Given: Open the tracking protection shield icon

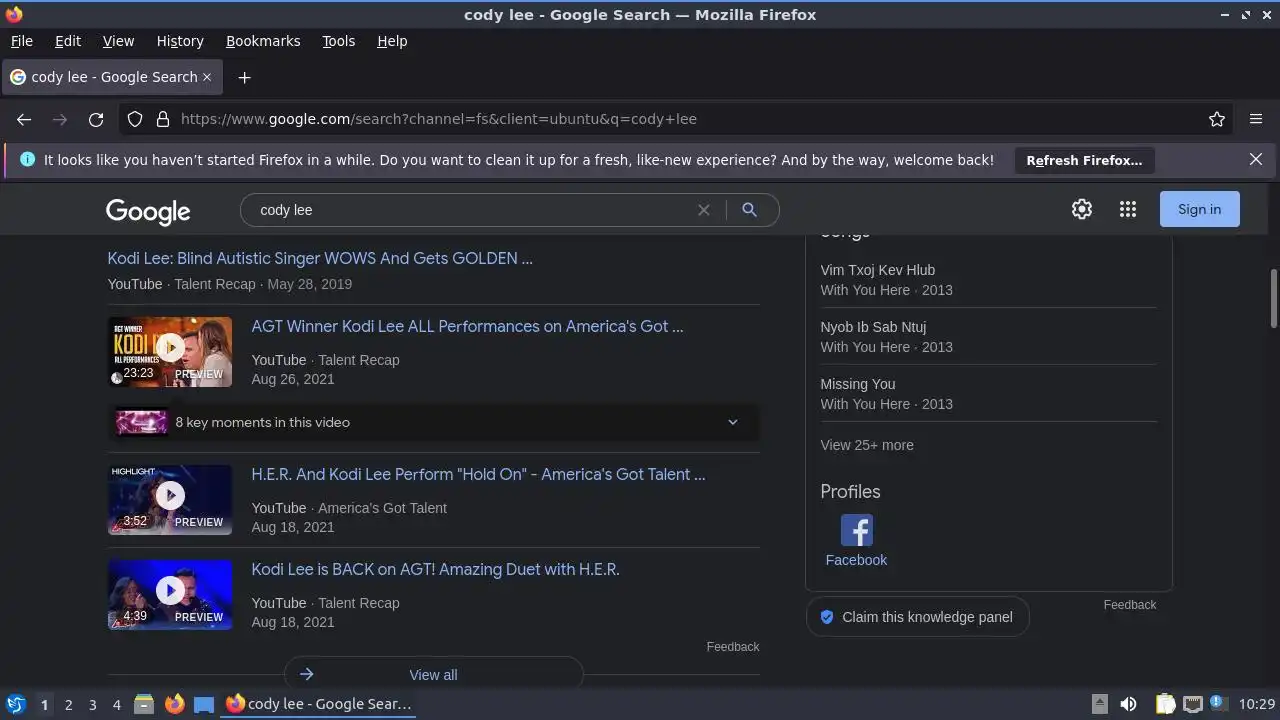Looking at the screenshot, I should coord(135,119).
